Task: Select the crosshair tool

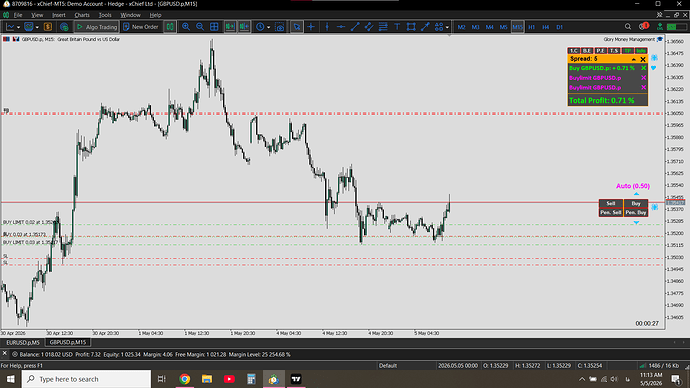Action: [x=311, y=27]
